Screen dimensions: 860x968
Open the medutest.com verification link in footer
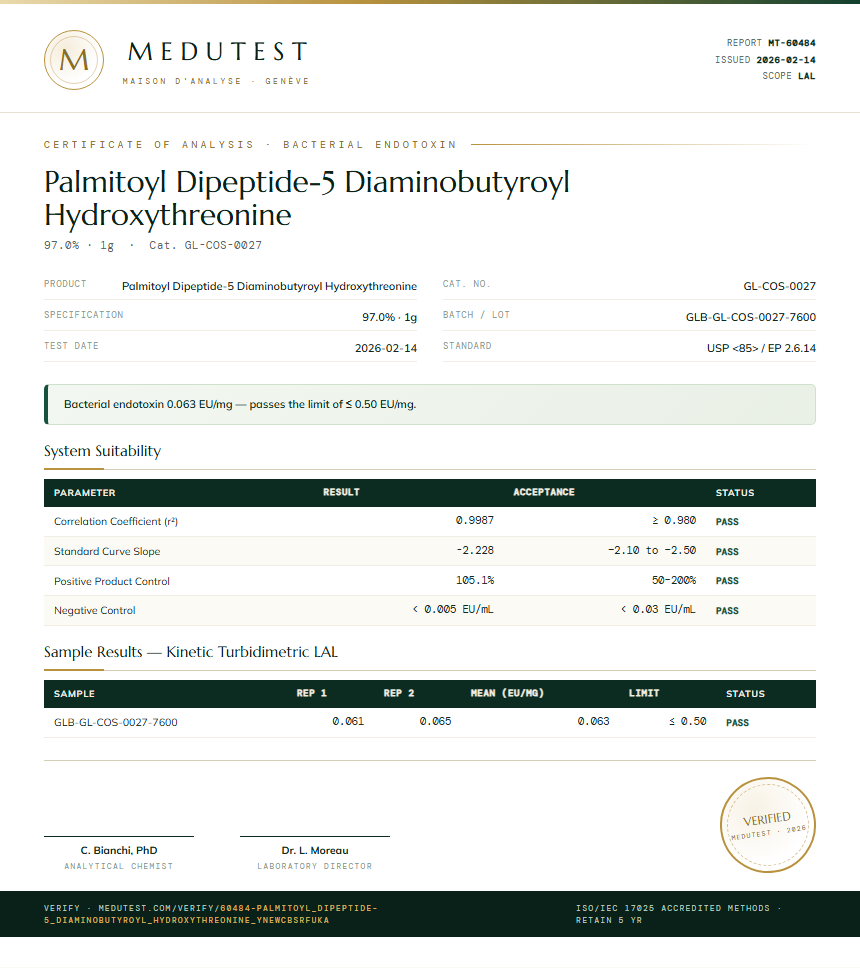tap(211, 914)
